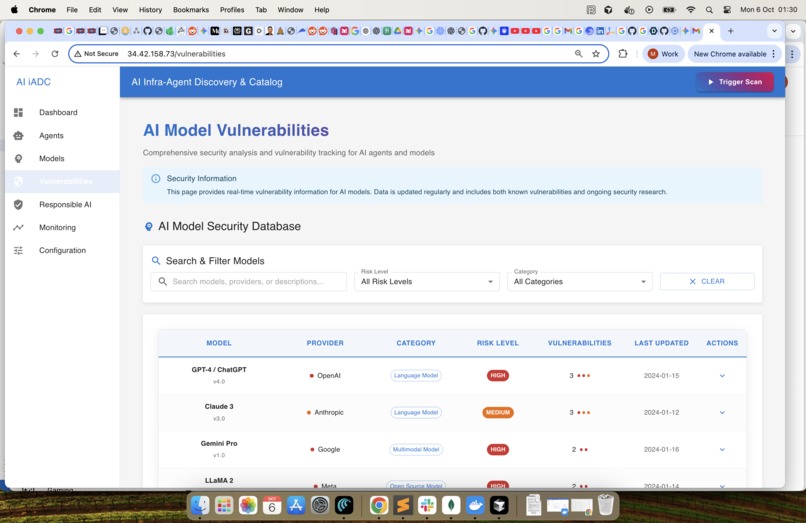Open the Window menu
Image resolution: width=806 pixels, height=523 pixels.
click(290, 10)
